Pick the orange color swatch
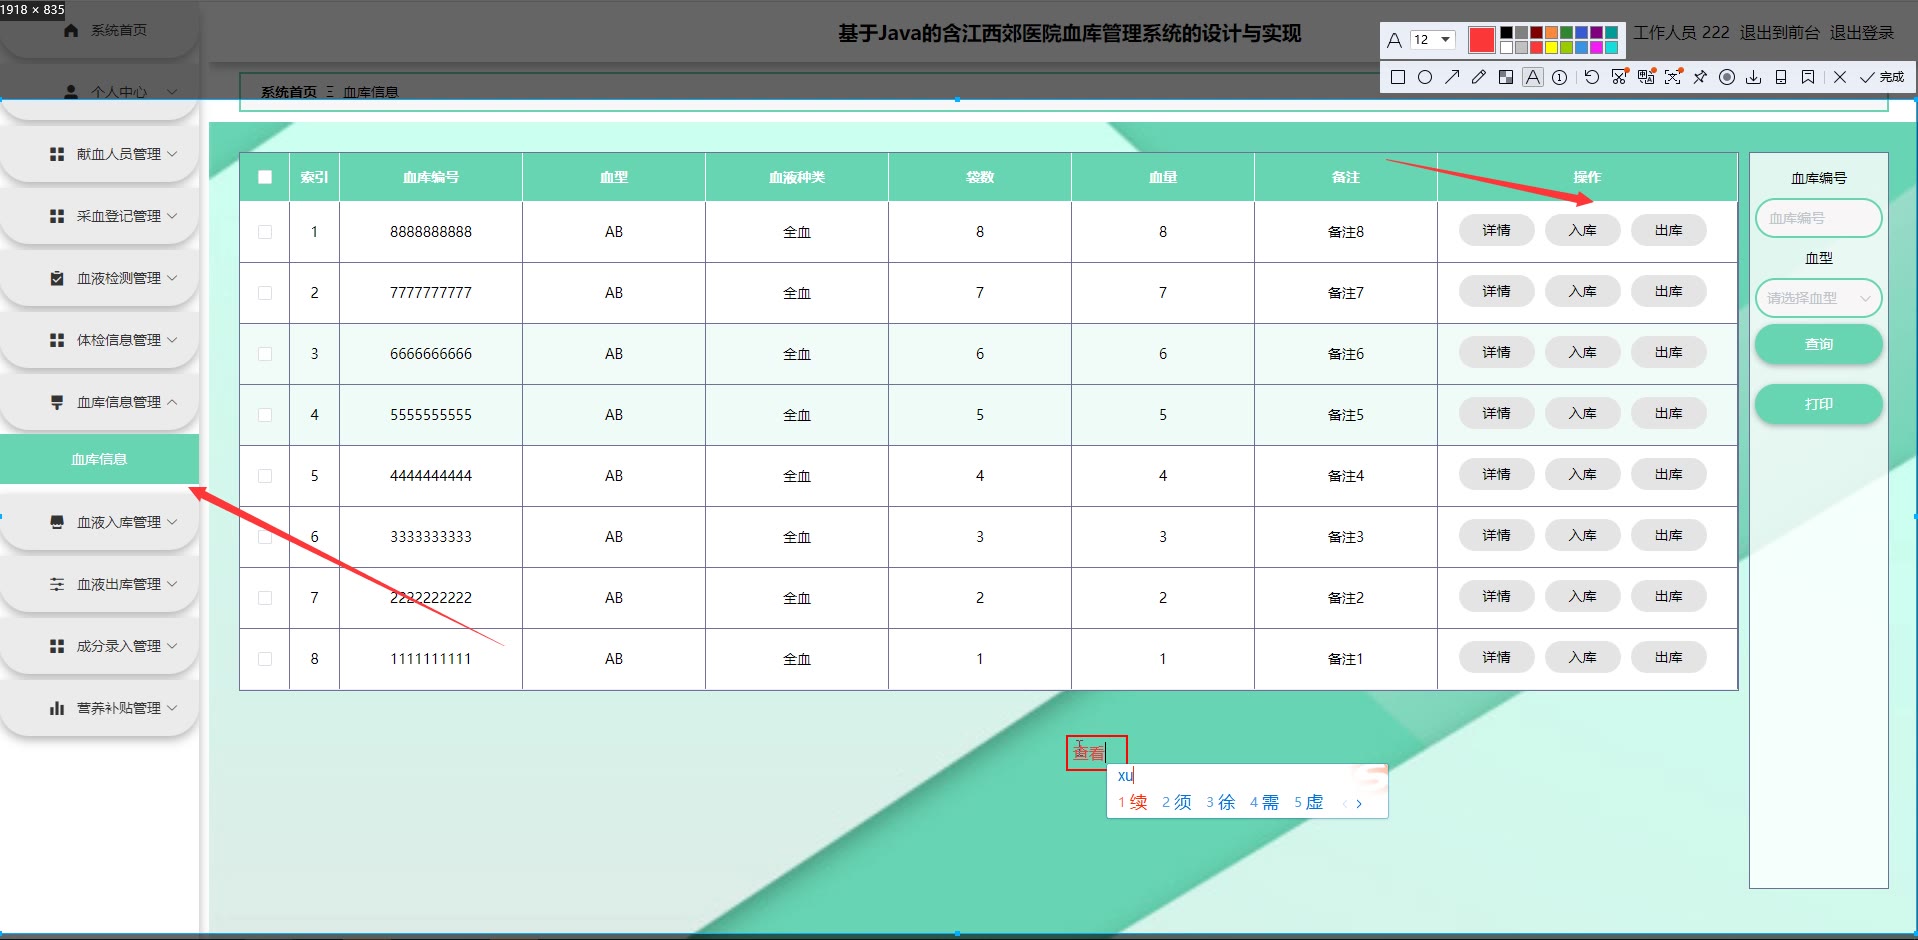The height and width of the screenshot is (940, 1918). tap(1551, 33)
